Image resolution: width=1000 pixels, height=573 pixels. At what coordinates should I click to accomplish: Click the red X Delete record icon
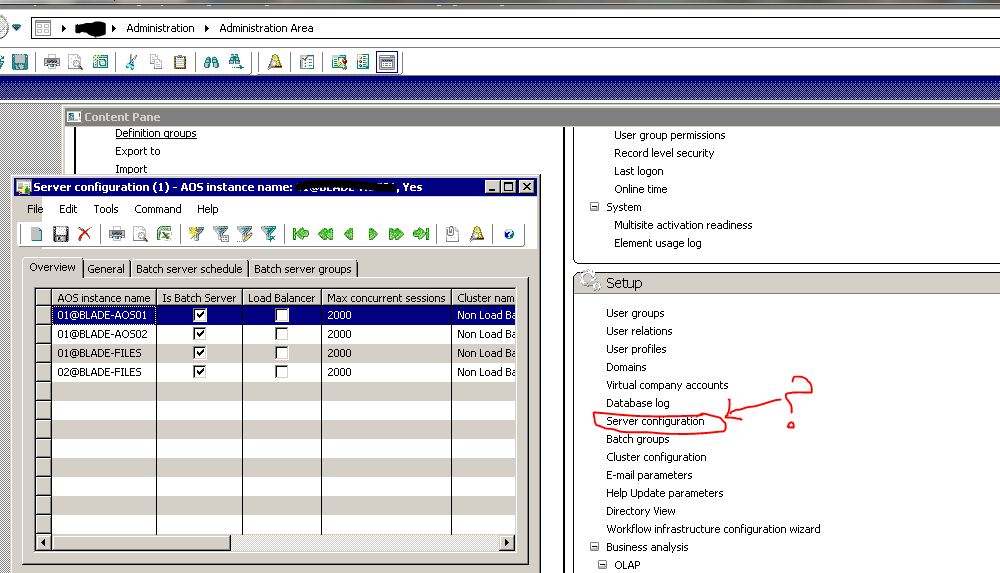[84, 234]
